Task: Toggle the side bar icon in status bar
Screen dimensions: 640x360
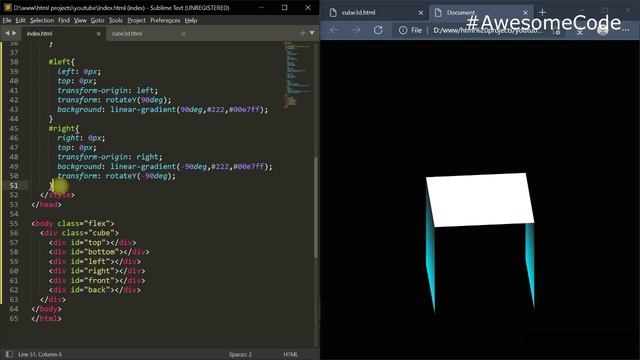Action: 9,354
